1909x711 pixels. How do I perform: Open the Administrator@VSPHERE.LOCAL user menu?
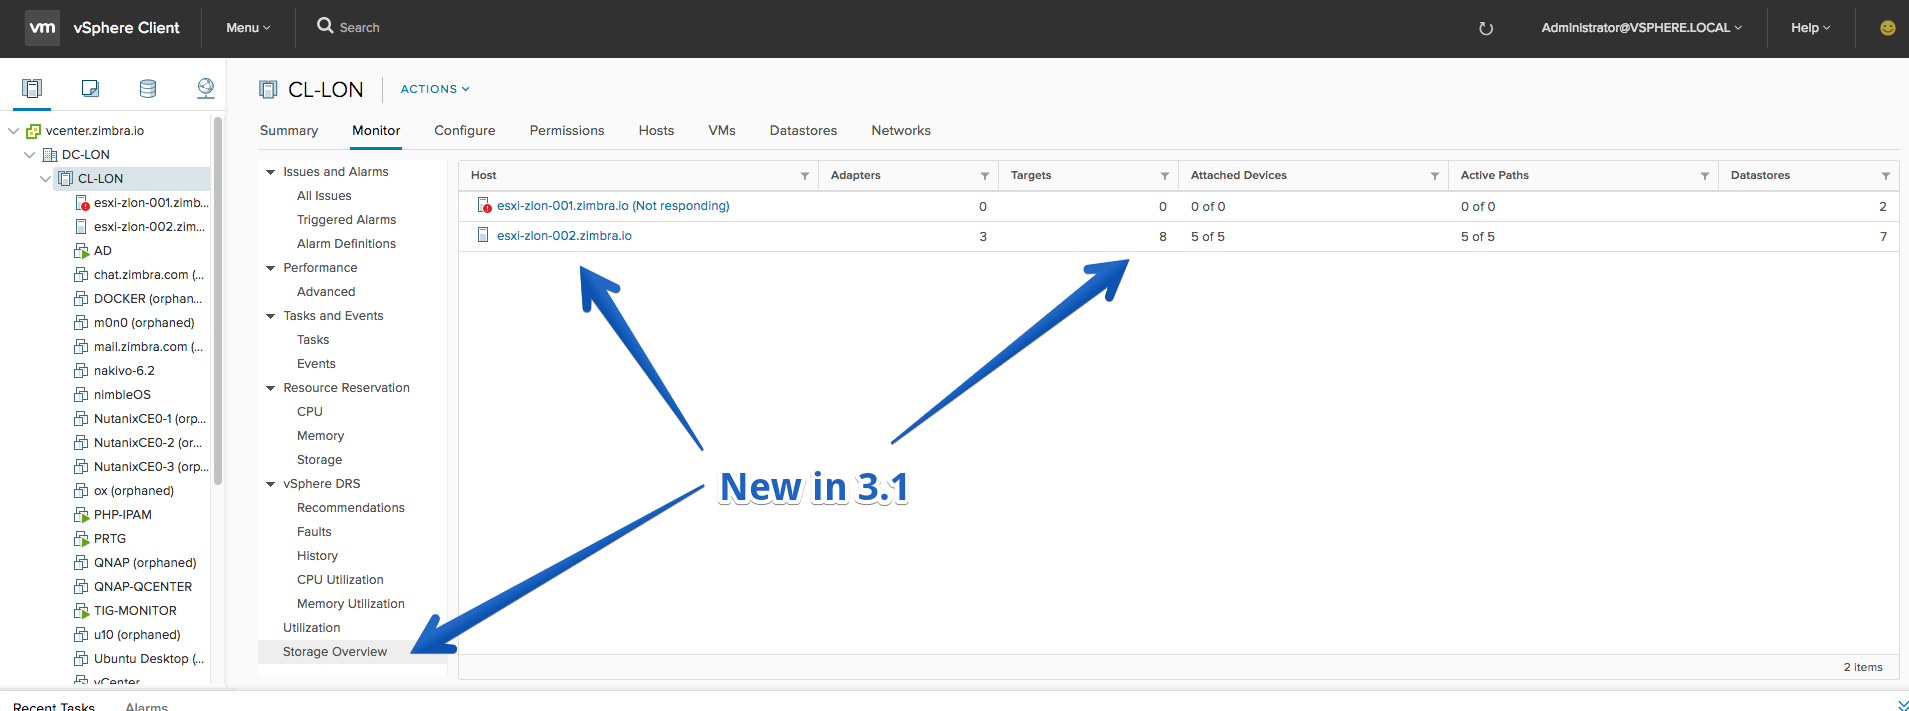1641,28
